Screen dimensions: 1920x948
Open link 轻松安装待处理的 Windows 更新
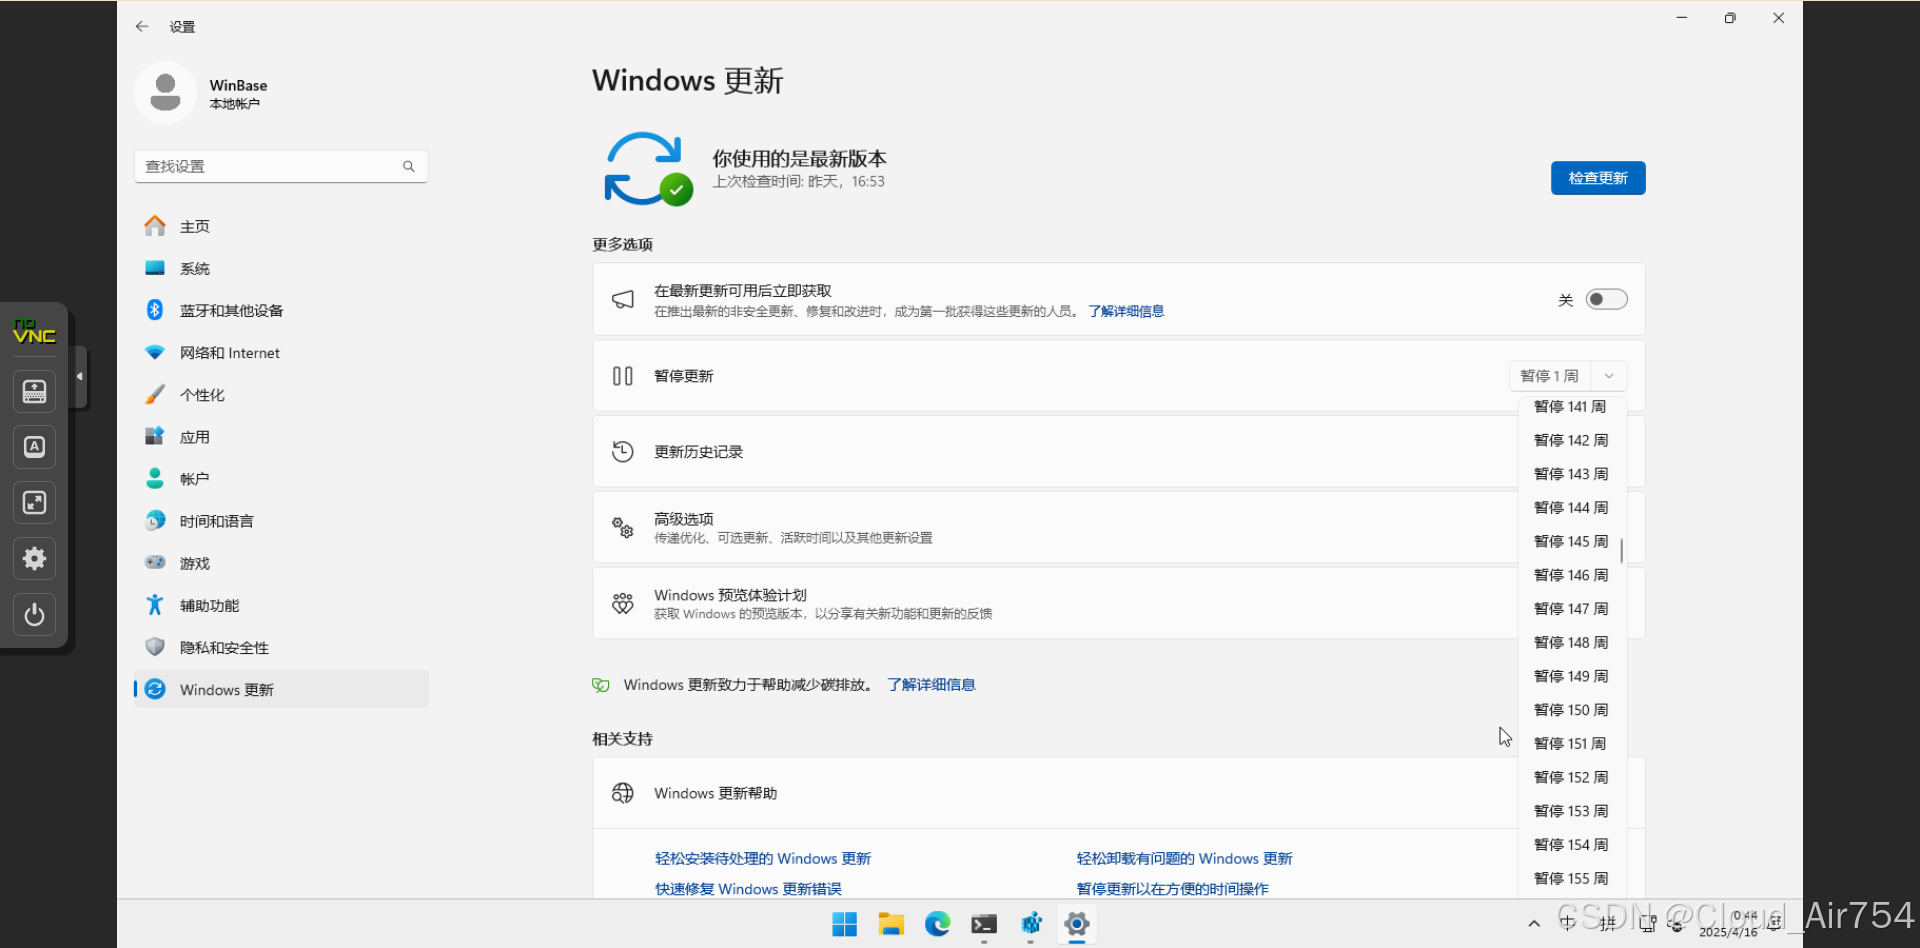point(763,859)
